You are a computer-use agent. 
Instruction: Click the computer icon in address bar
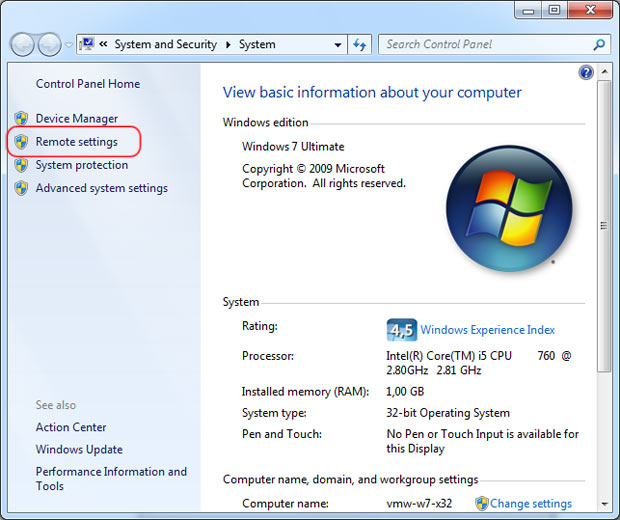[87, 44]
